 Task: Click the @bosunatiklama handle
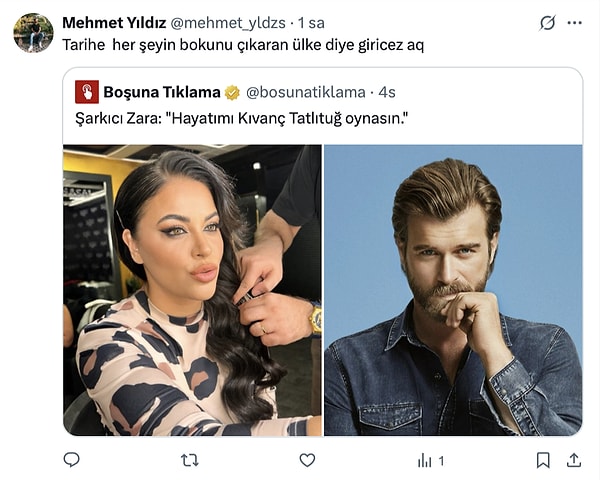[305, 92]
